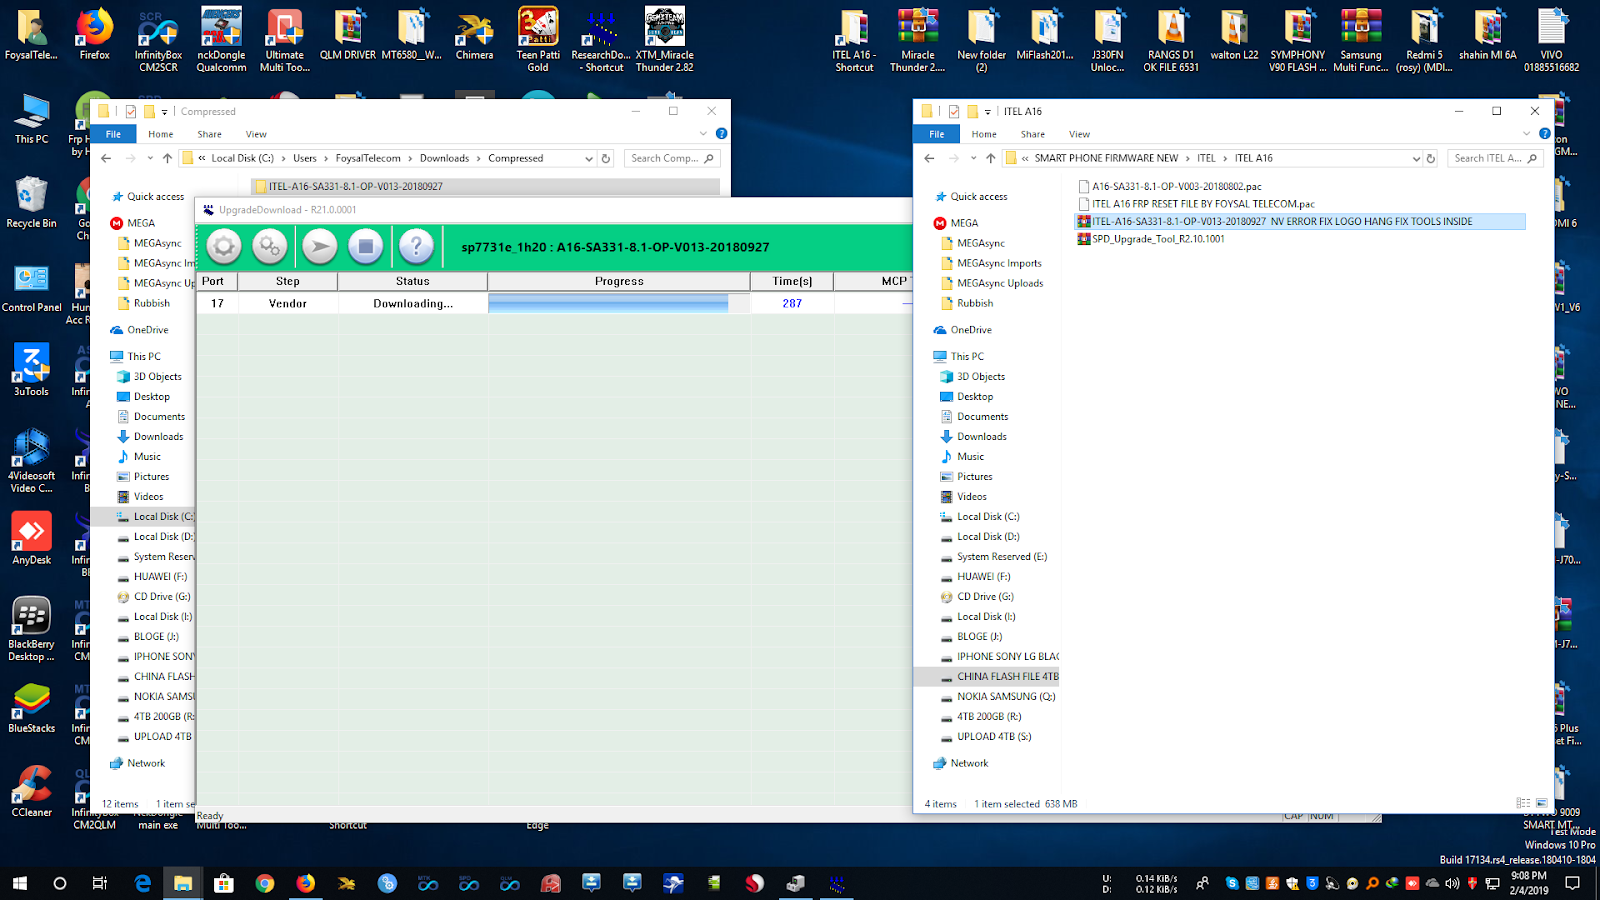Open nckDongle Qualcomm desktop icon
Screen dimensions: 1600x900
[x=221, y=40]
